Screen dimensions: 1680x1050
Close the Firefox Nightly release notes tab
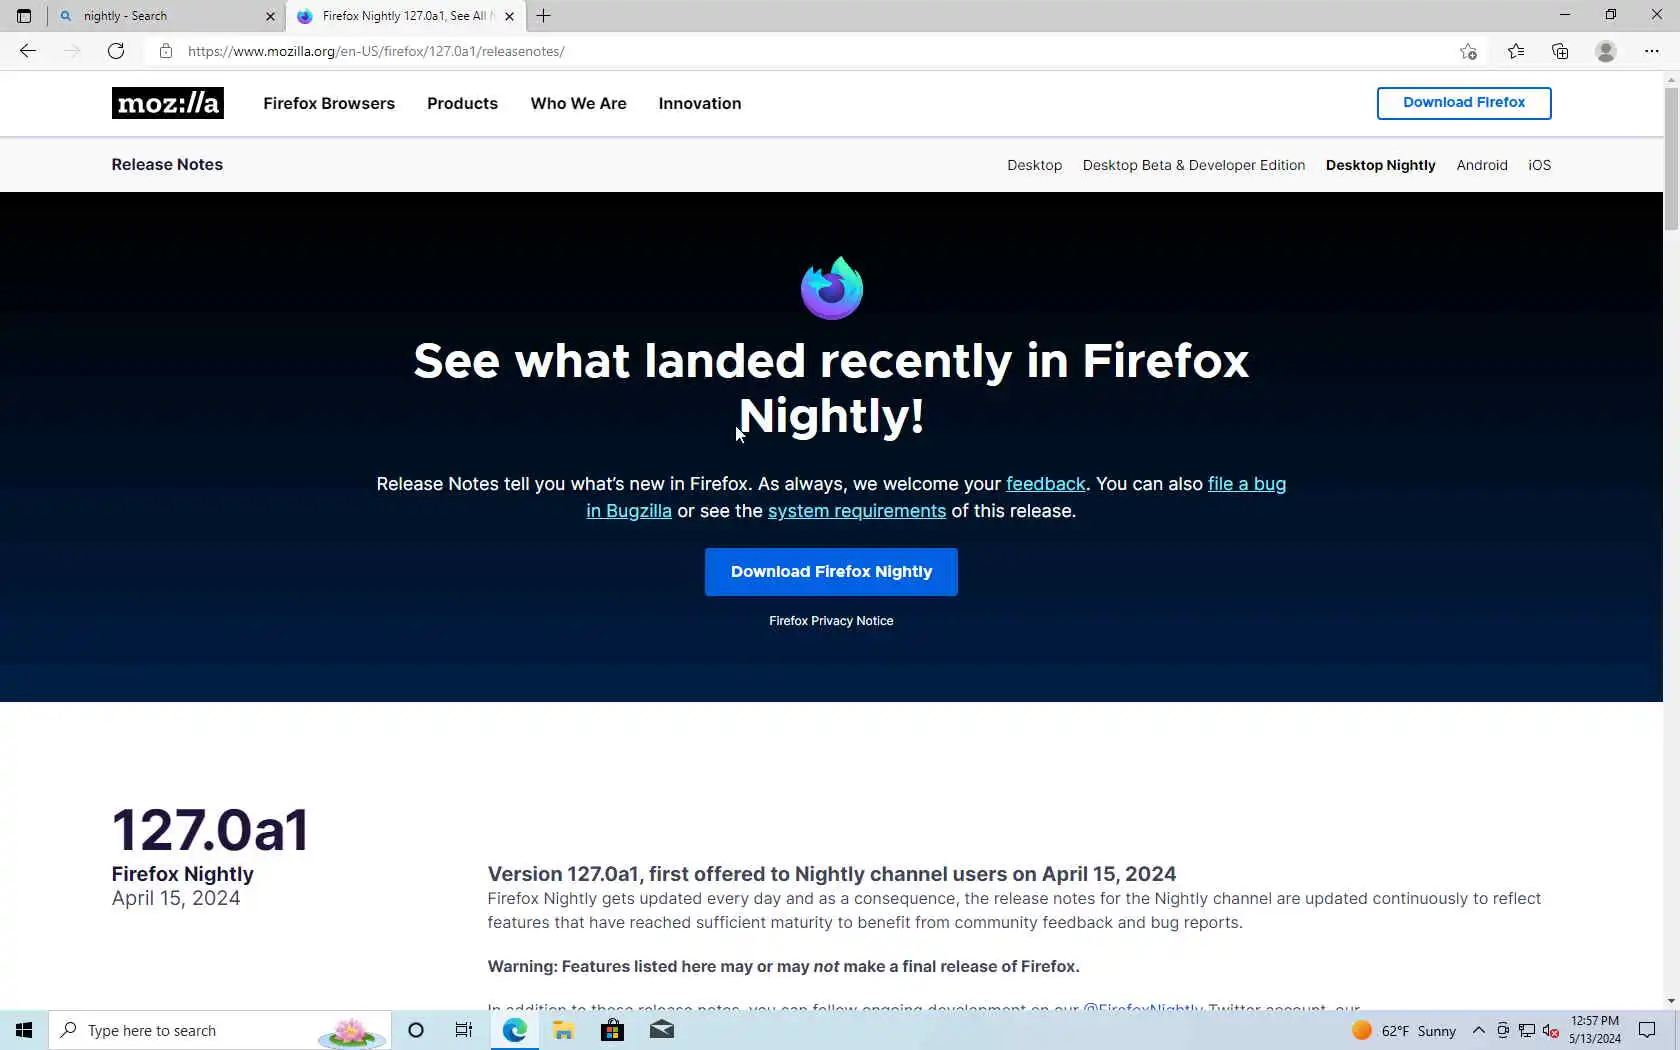click(x=509, y=16)
